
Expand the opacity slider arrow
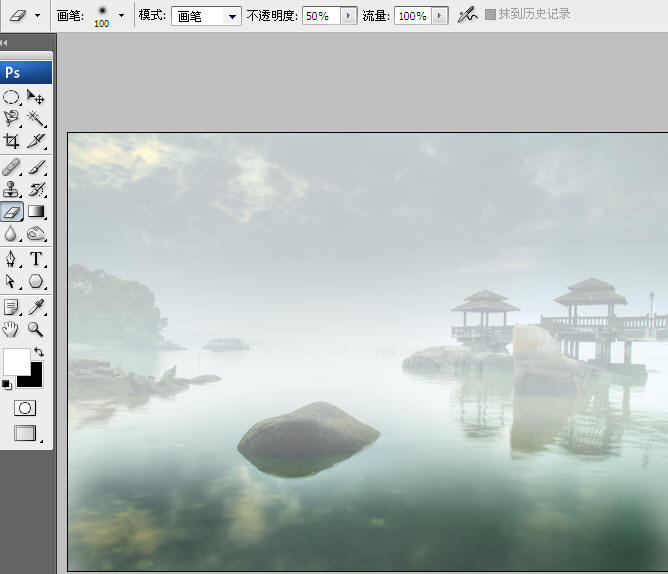coord(347,16)
